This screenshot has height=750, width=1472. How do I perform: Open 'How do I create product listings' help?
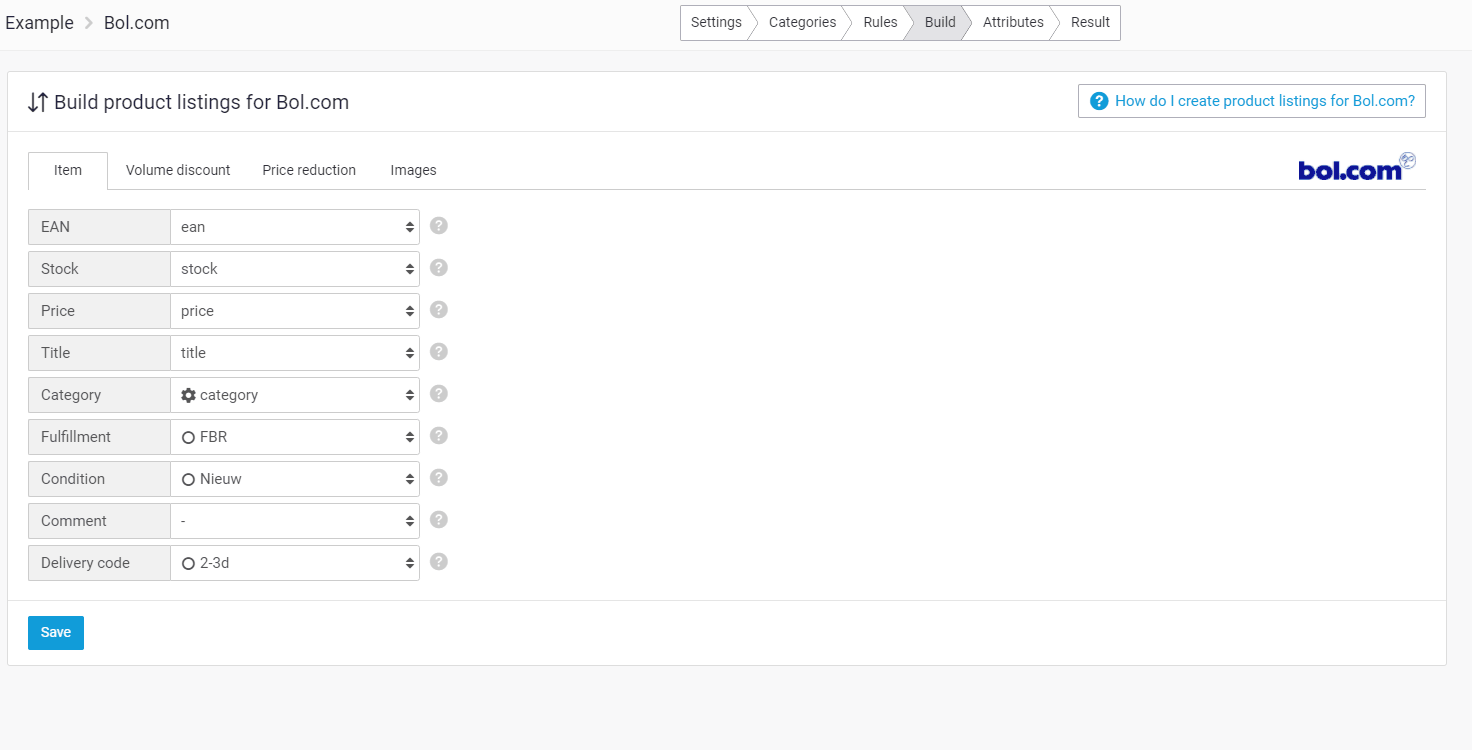click(1252, 101)
